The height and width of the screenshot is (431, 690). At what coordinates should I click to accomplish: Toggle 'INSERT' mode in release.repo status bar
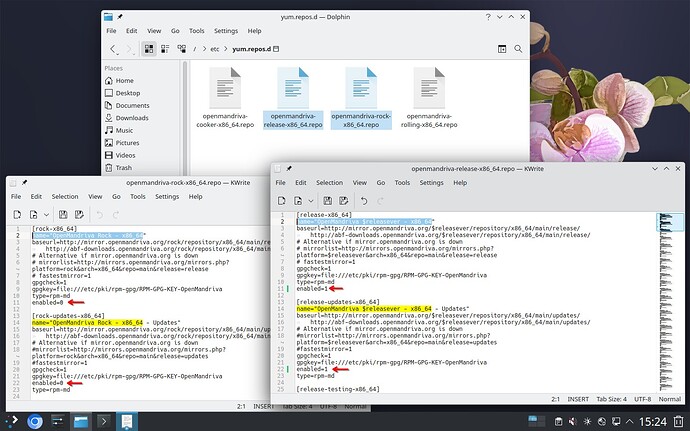[x=578, y=399]
